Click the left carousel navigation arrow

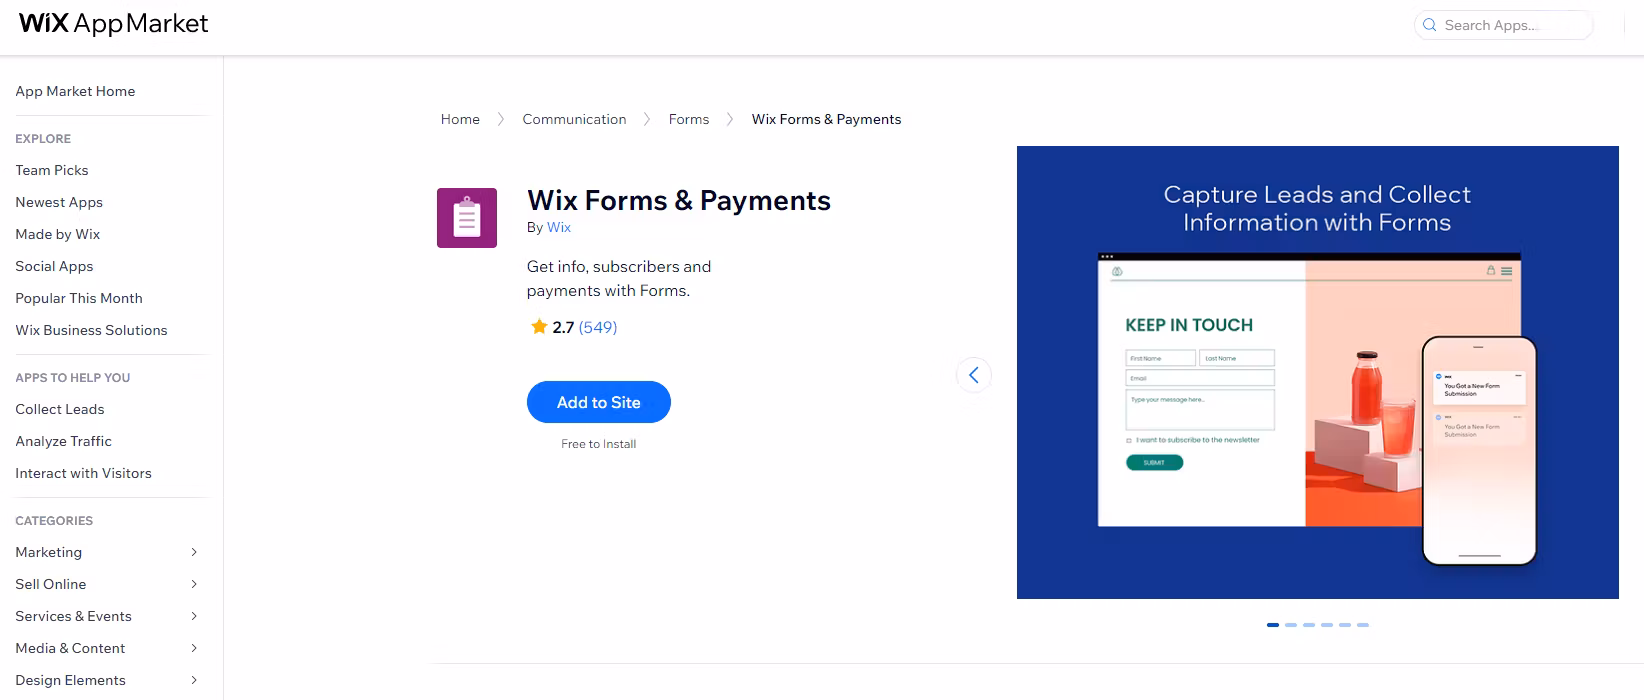coord(973,375)
